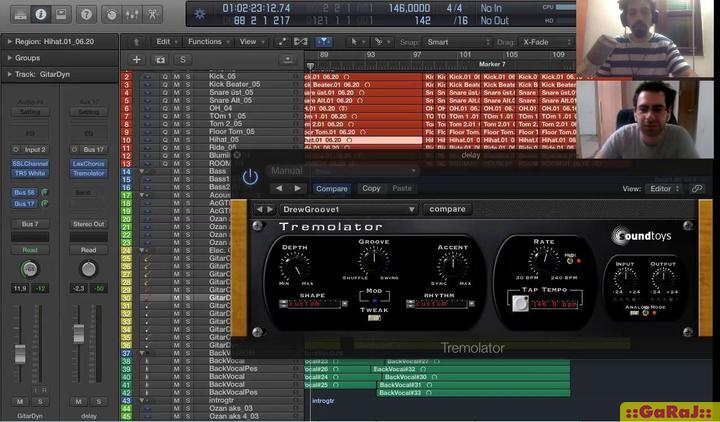Toggle the Inspector info button
Image resolution: width=720 pixels, height=422 pixels.
[x=40, y=14]
